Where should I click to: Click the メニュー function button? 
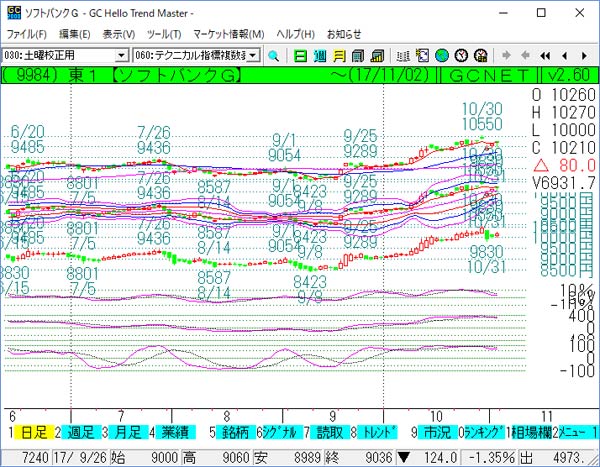575,432
